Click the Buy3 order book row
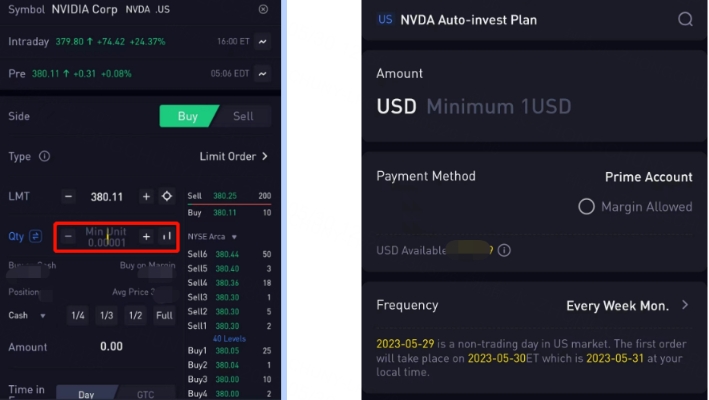 [x=229, y=380]
